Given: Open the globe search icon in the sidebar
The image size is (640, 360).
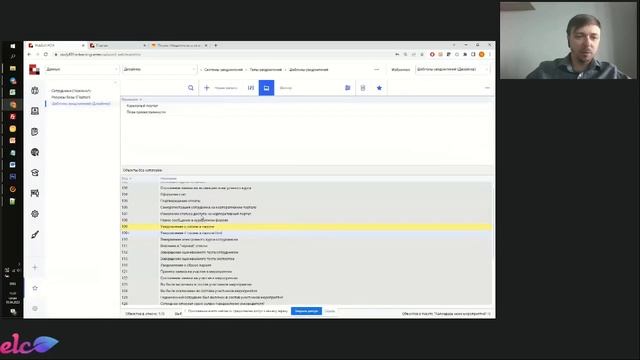Looking at the screenshot, I should point(35,152).
